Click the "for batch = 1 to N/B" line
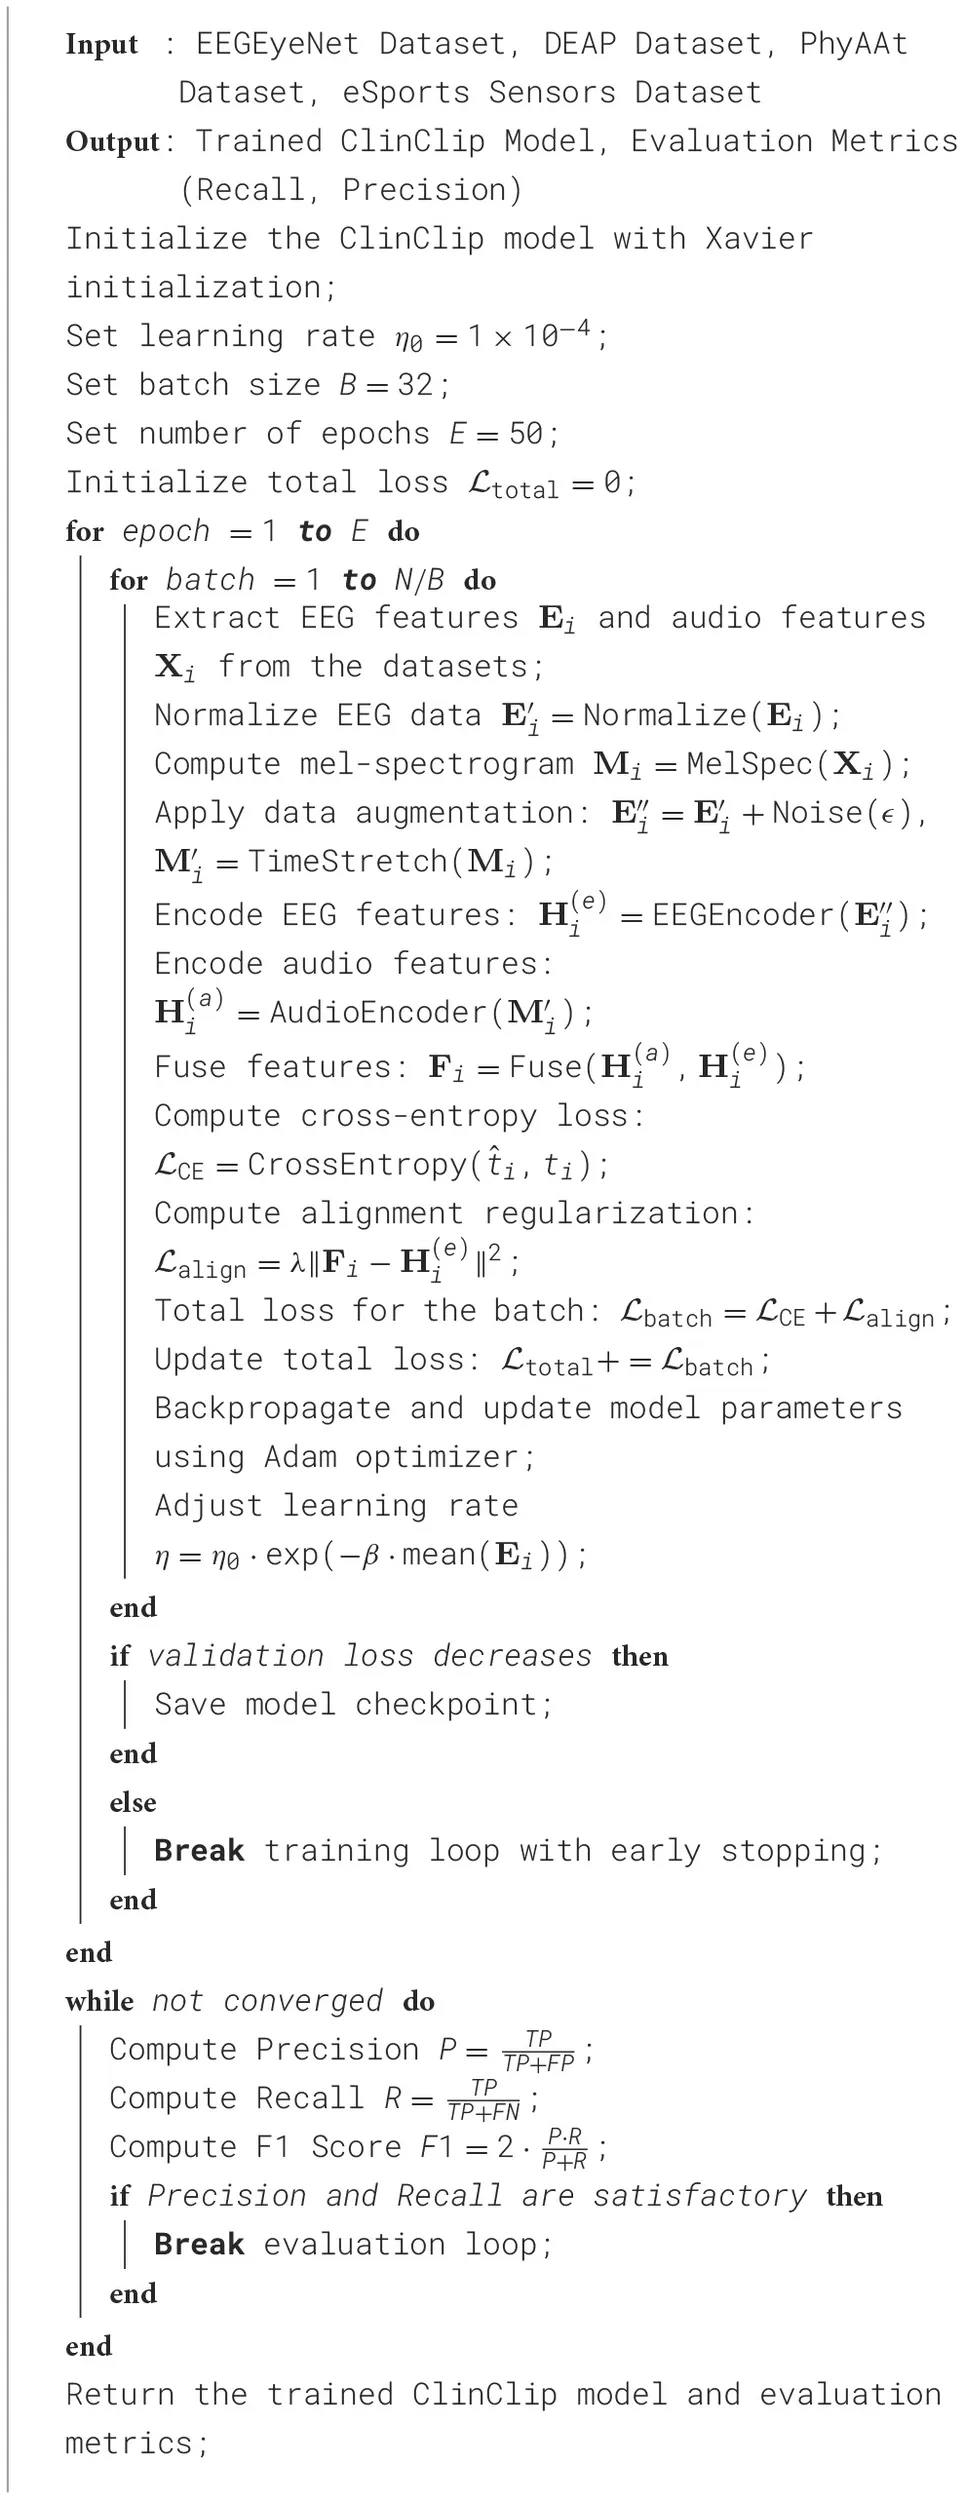Screen dimensions: 964x2500 pyautogui.click(x=302, y=581)
